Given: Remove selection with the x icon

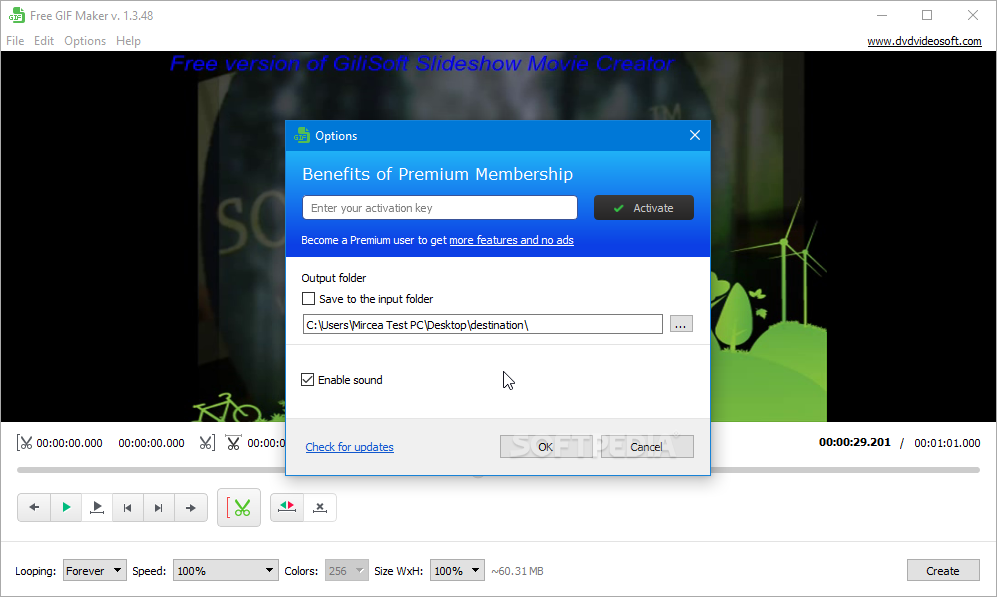Looking at the screenshot, I should click(x=320, y=507).
